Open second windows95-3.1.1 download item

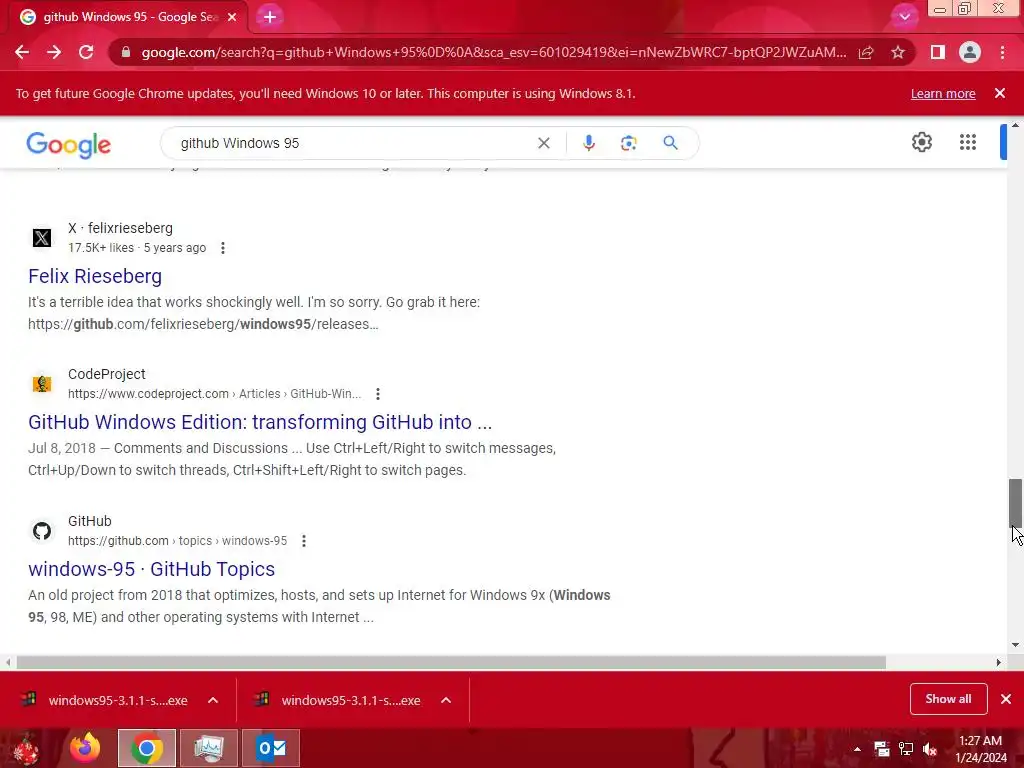point(339,700)
